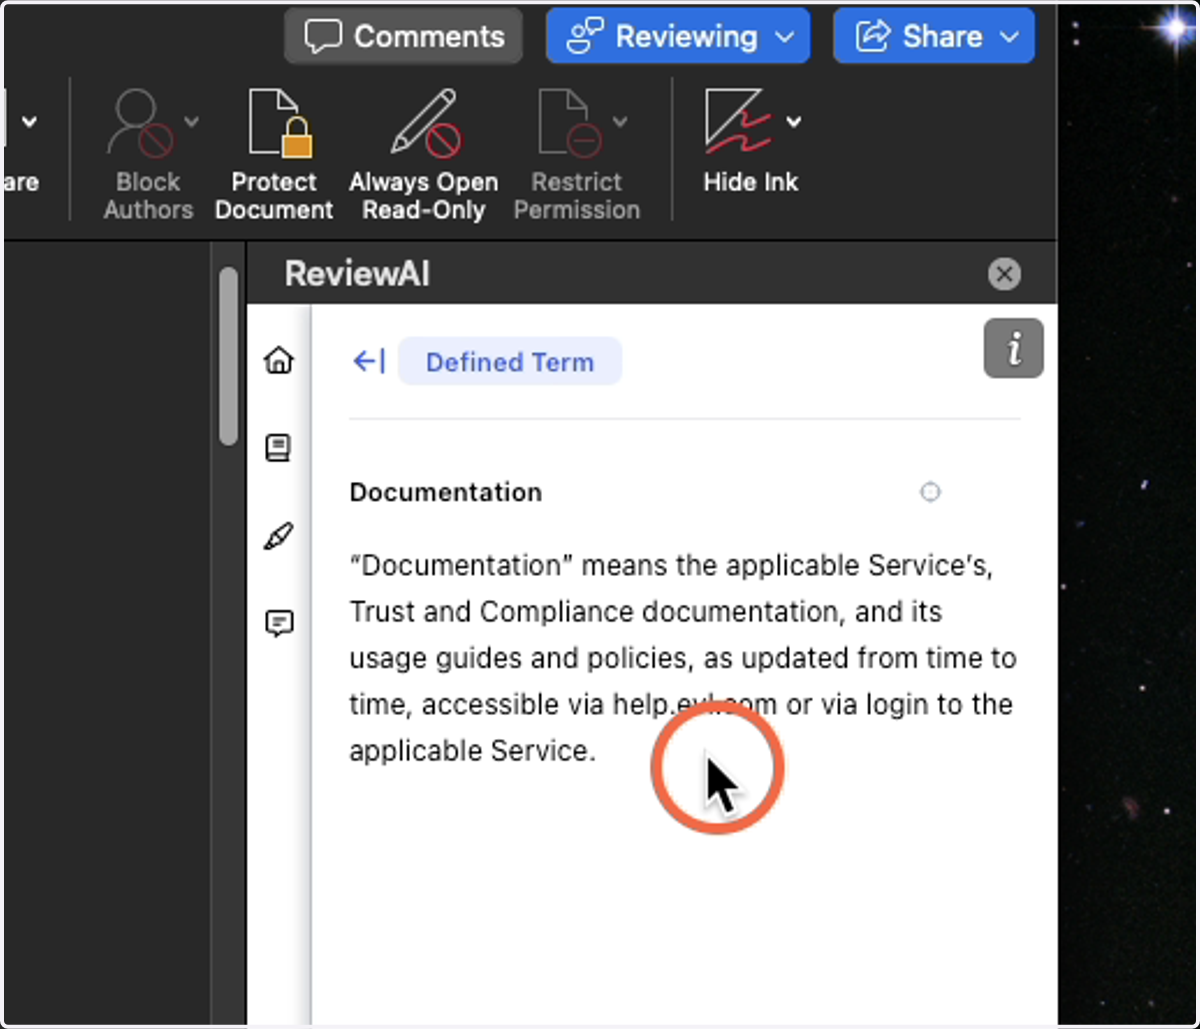Click the ReviewAI panel title
Screen dimensions: 1200x1029
[x=357, y=274]
